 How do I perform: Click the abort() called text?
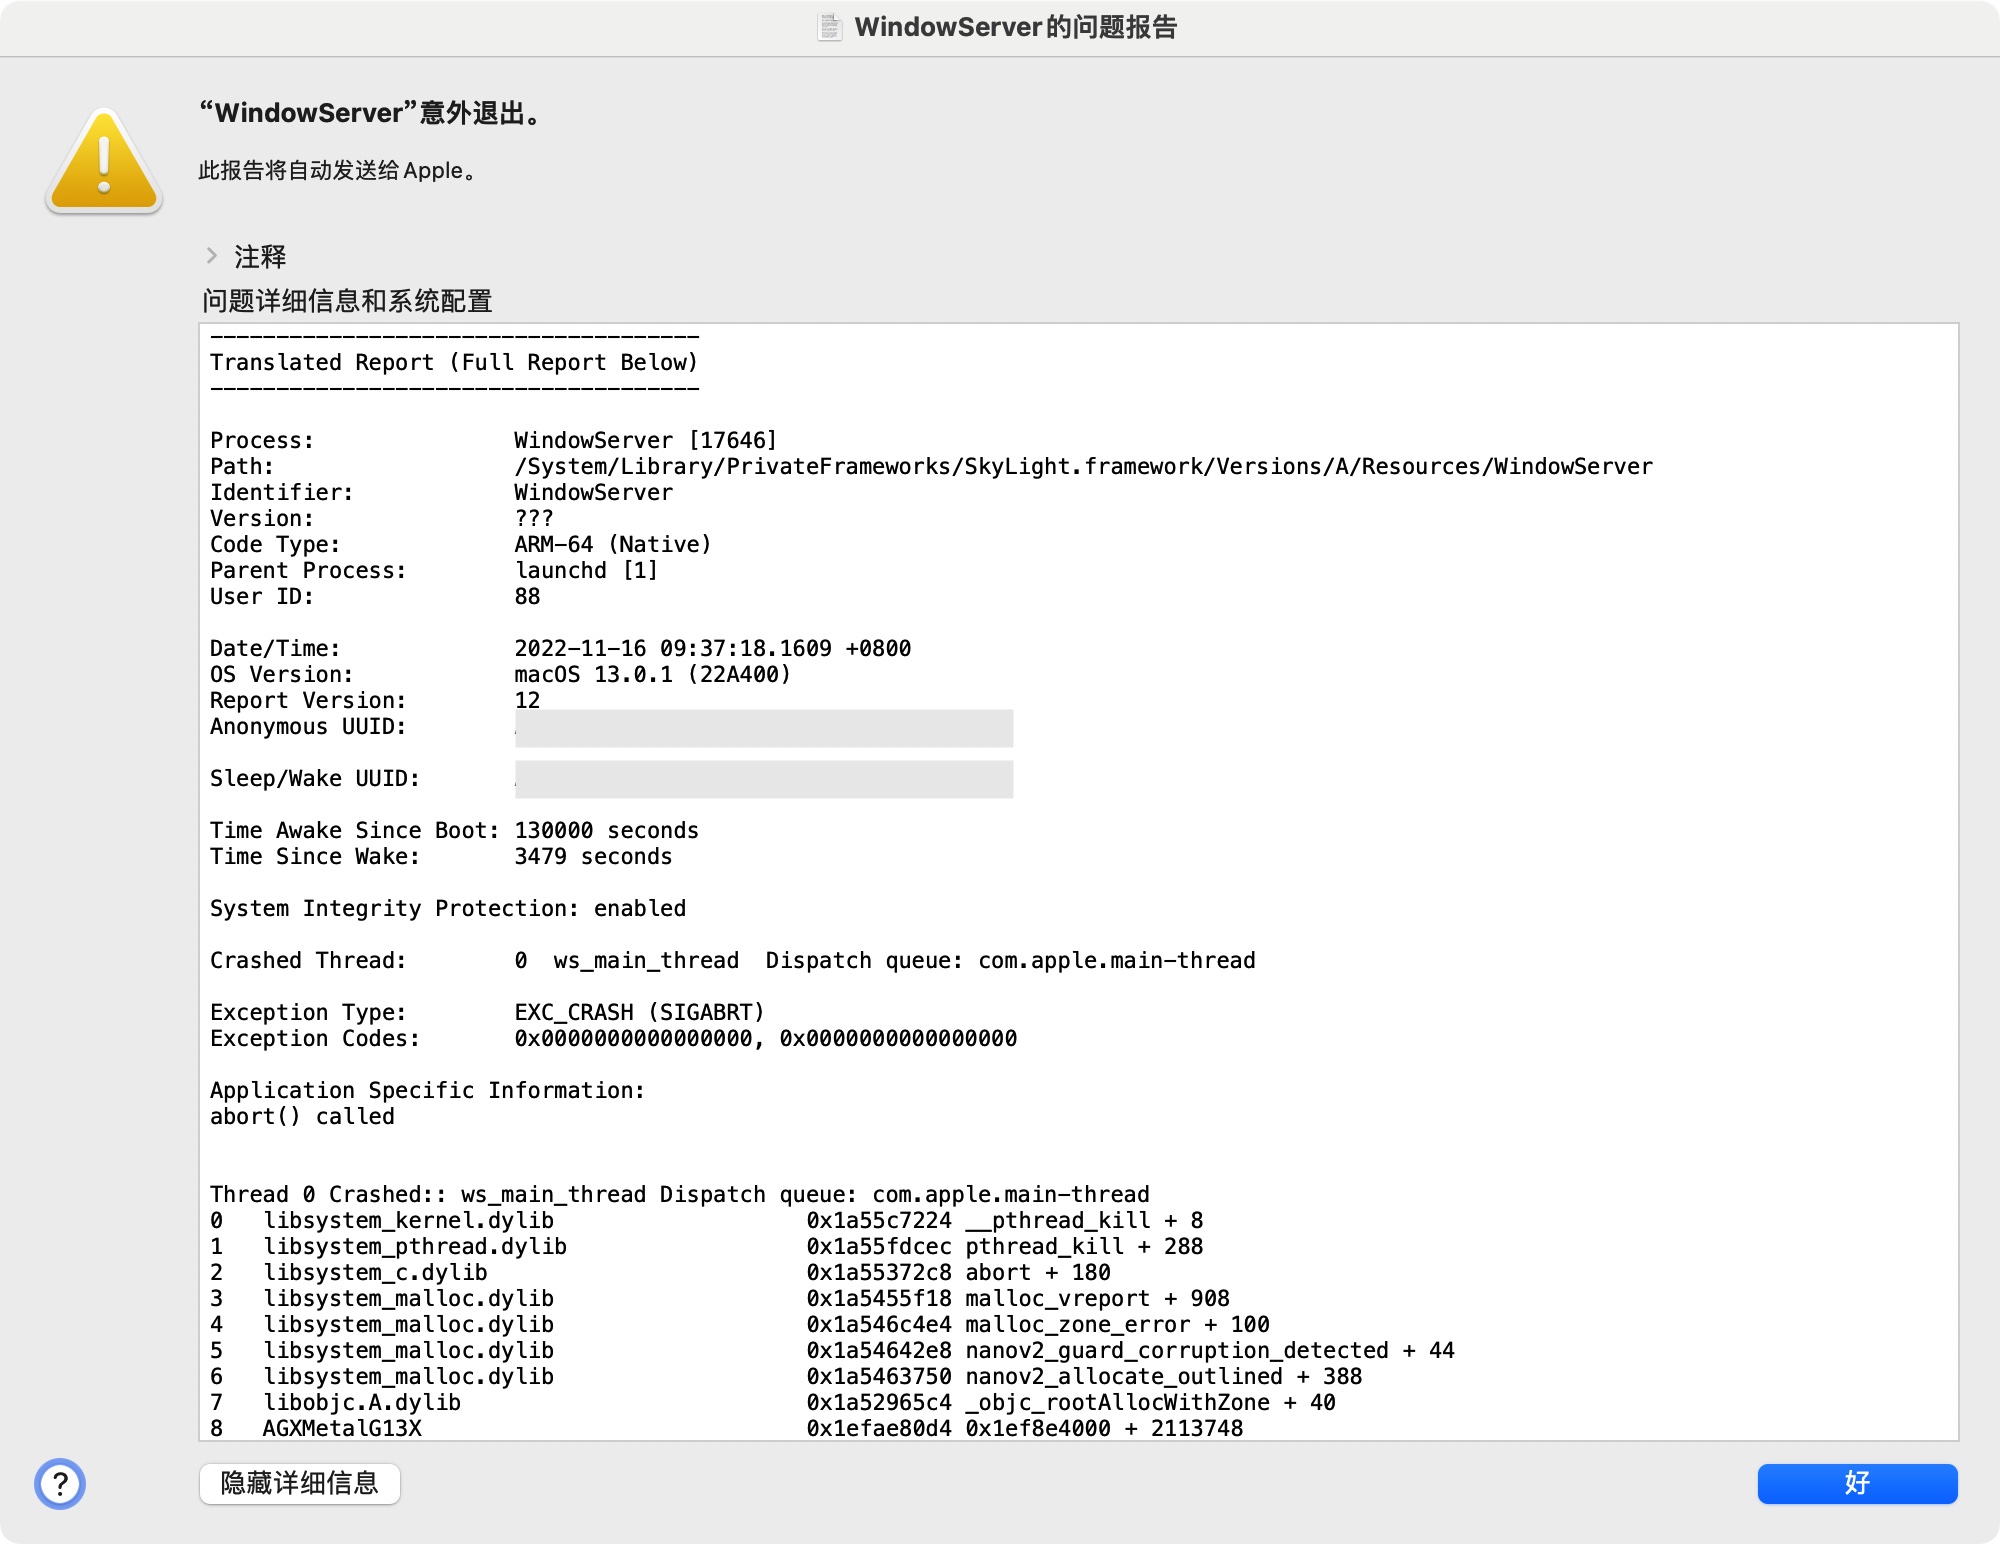pyautogui.click(x=302, y=1116)
